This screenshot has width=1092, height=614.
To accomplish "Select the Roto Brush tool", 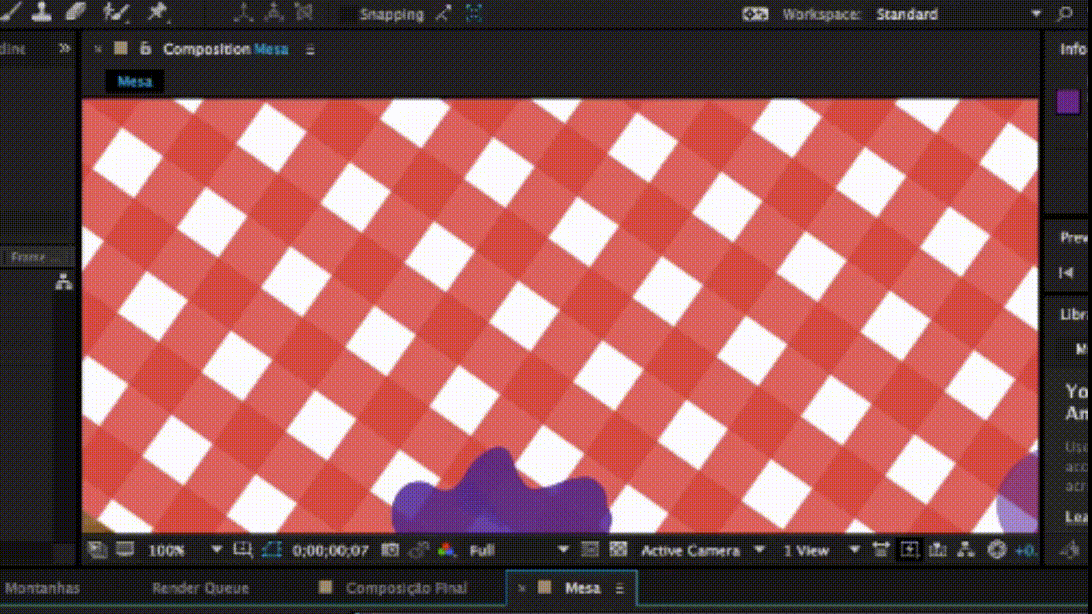I will (x=117, y=12).
